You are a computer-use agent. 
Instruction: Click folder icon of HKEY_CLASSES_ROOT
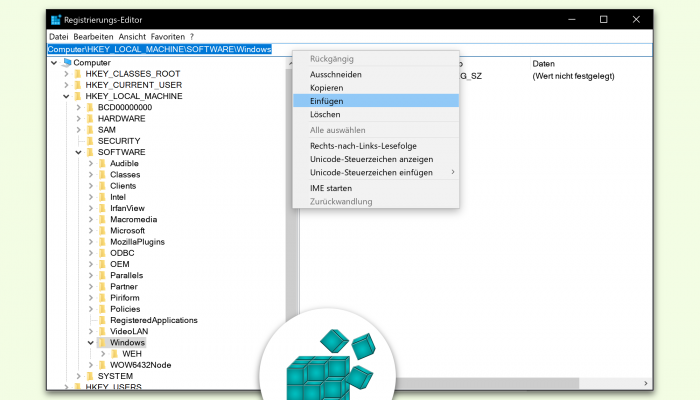coord(78,74)
